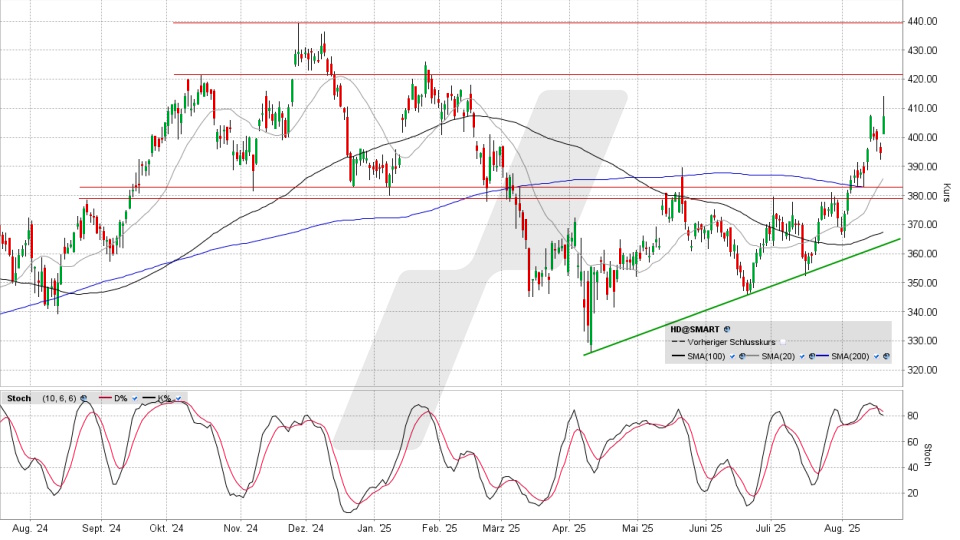Viewport: 960px width, 540px height.
Task: Click the Feb. '25 date label
Action: (x=440, y=528)
